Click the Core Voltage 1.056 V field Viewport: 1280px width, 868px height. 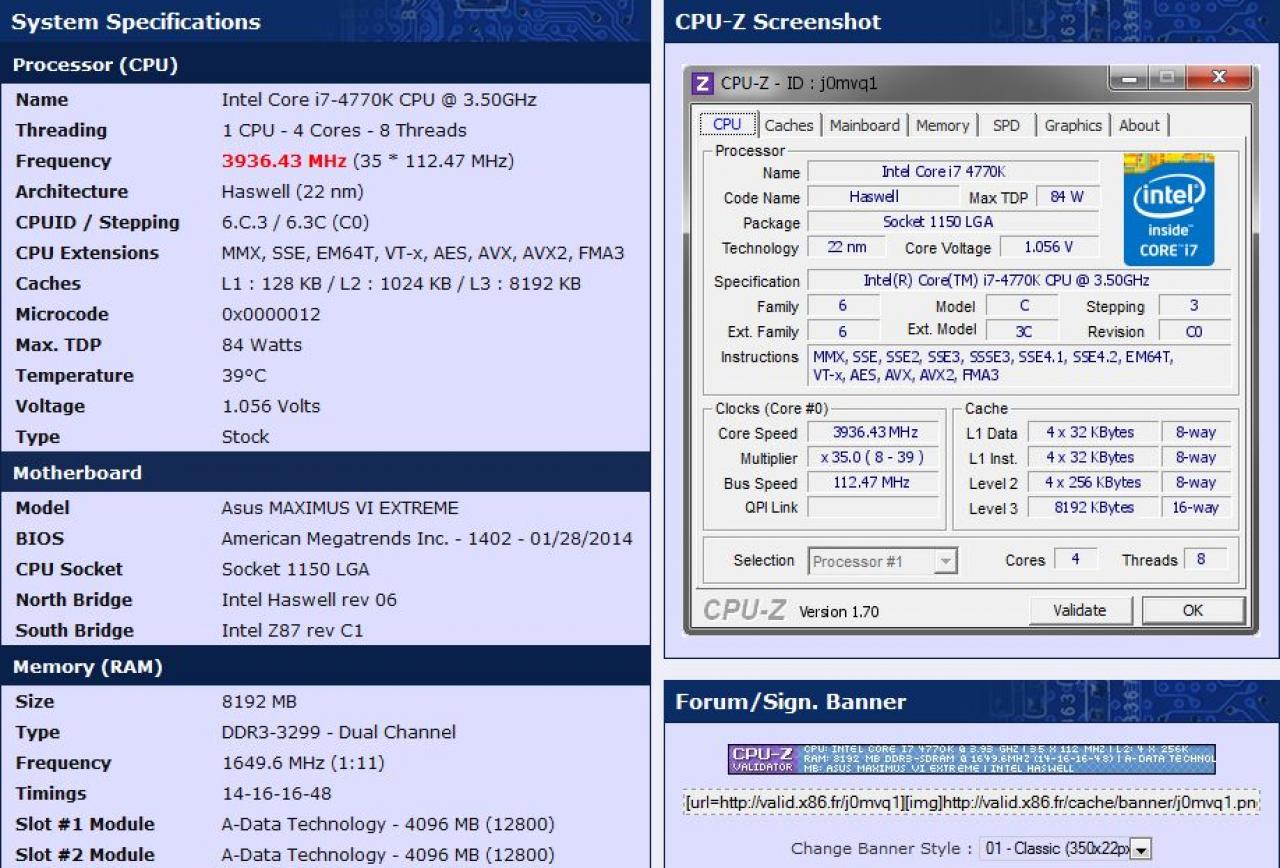[1049, 247]
